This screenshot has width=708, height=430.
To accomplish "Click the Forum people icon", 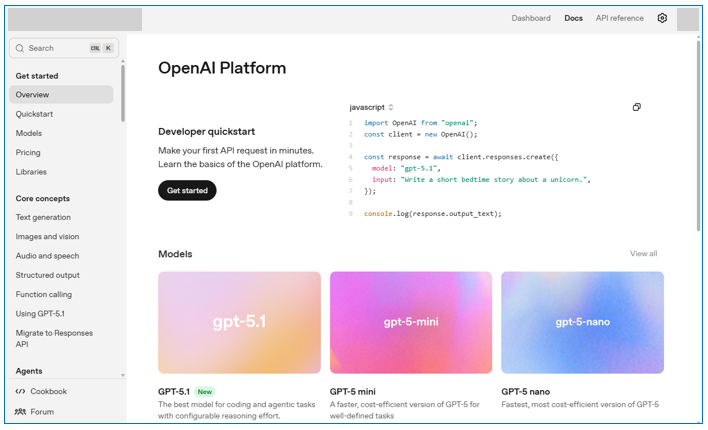I will [x=21, y=411].
